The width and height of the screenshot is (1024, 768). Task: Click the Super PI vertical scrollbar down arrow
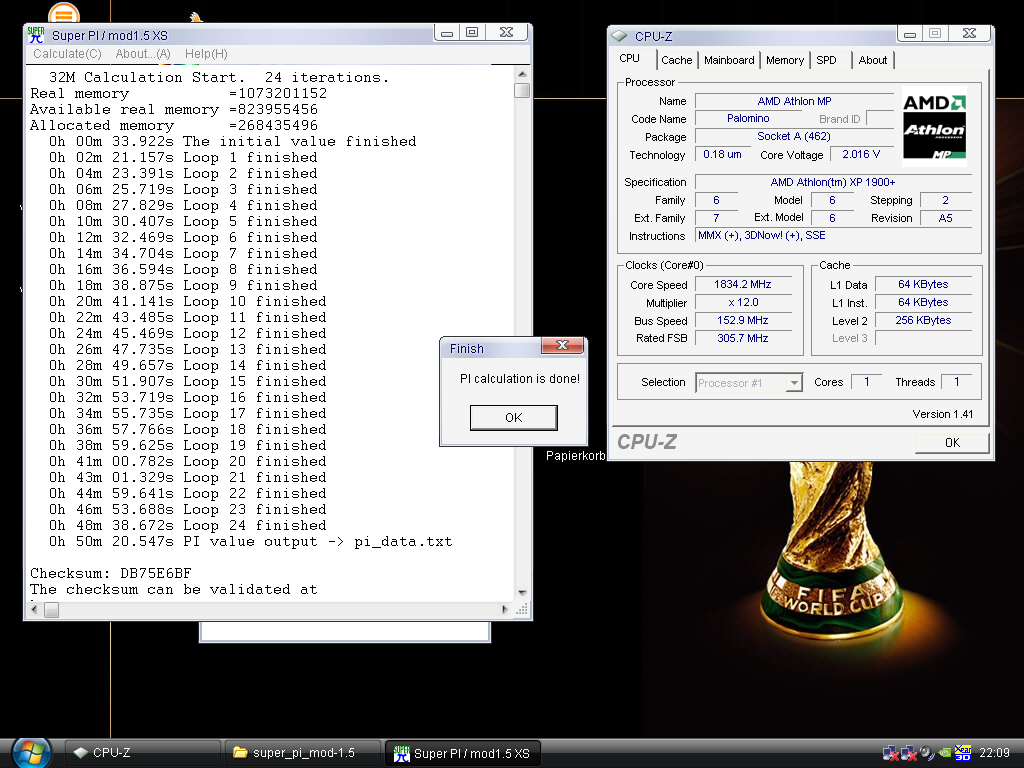coord(522,593)
